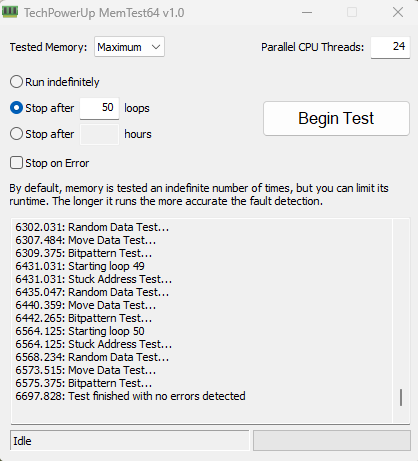Start the memory test with Begin Test
418x461 pixels.
[x=336, y=118]
